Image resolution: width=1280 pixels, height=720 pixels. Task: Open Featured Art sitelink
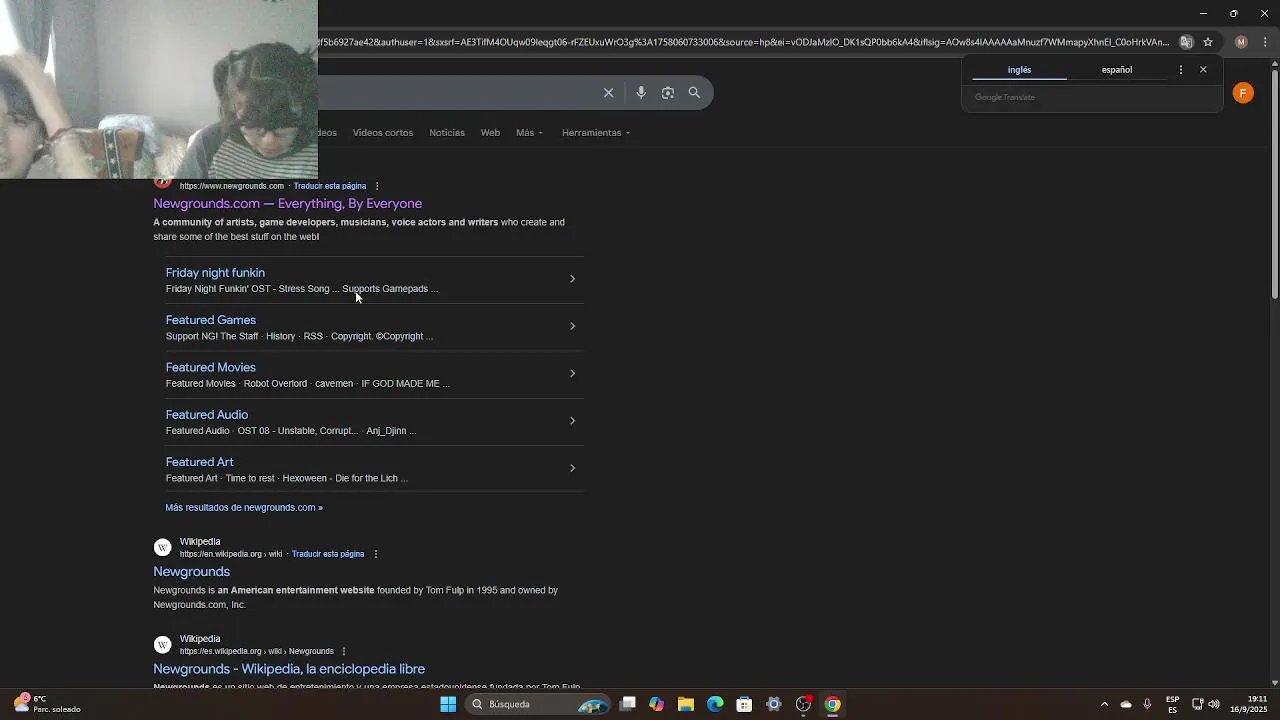199,462
